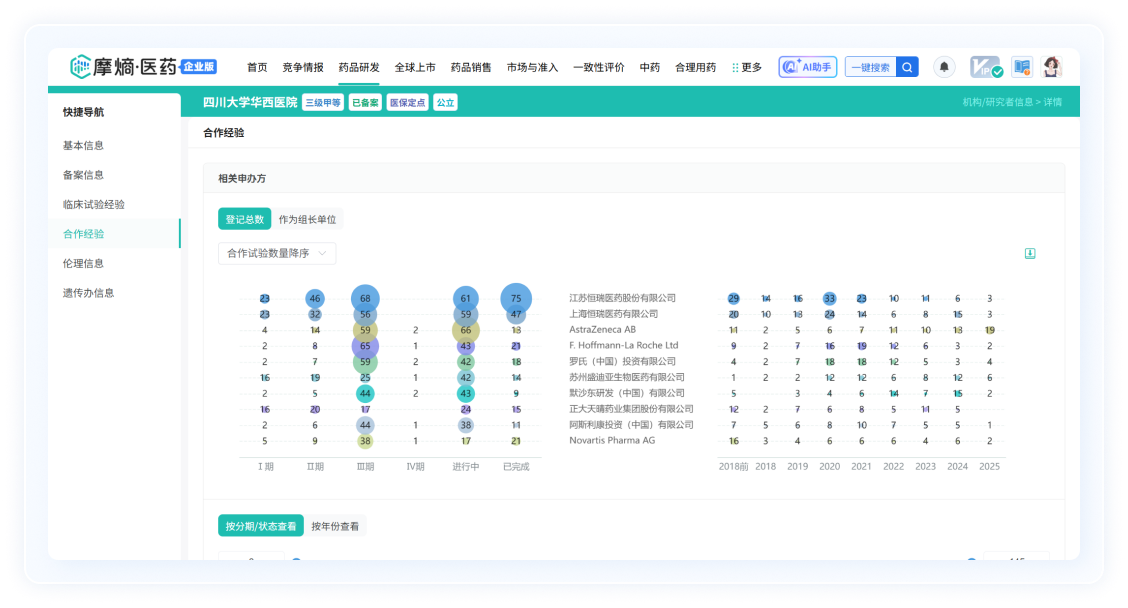Open the 全球上市 menu

pyautogui.click(x=415, y=67)
